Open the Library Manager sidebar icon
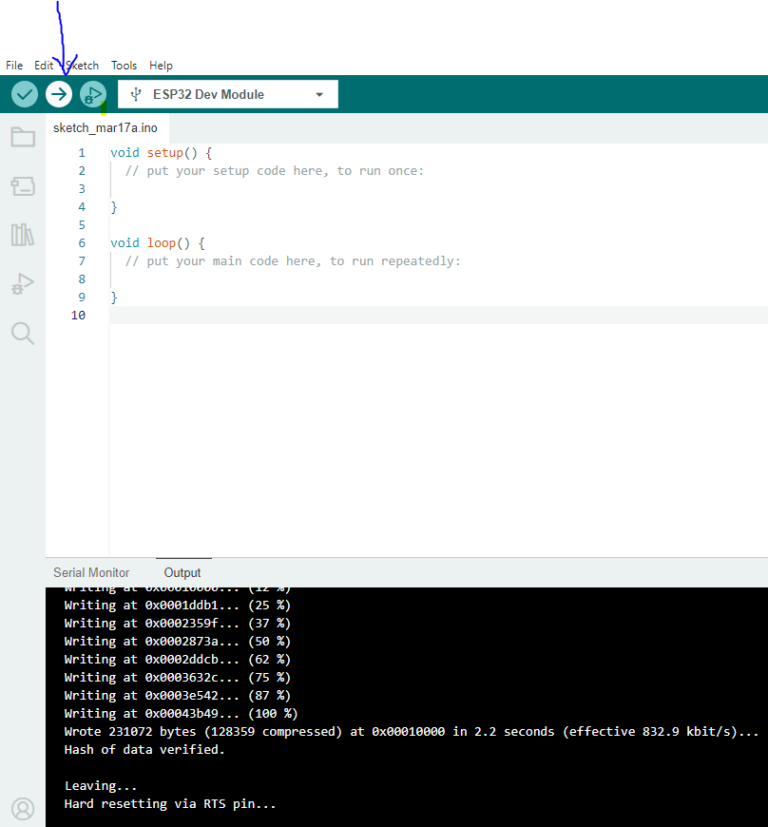Screen dimensions: 768x827 pos(22,235)
